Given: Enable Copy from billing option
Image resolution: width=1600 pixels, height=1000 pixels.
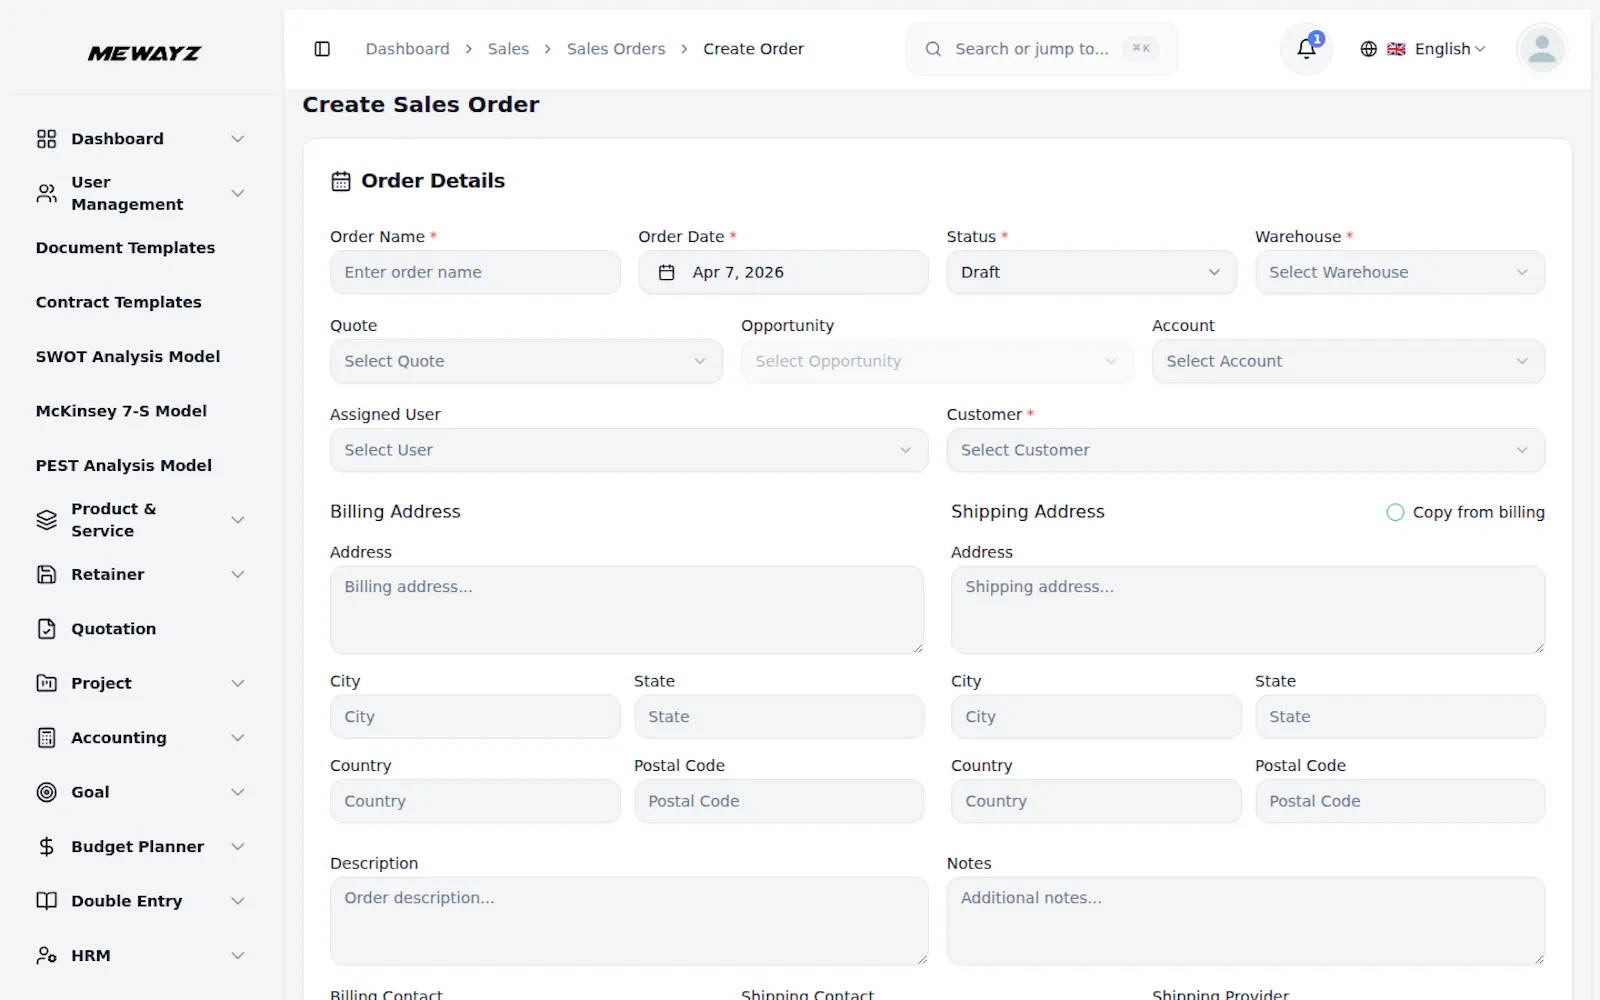Looking at the screenshot, I should (1395, 512).
